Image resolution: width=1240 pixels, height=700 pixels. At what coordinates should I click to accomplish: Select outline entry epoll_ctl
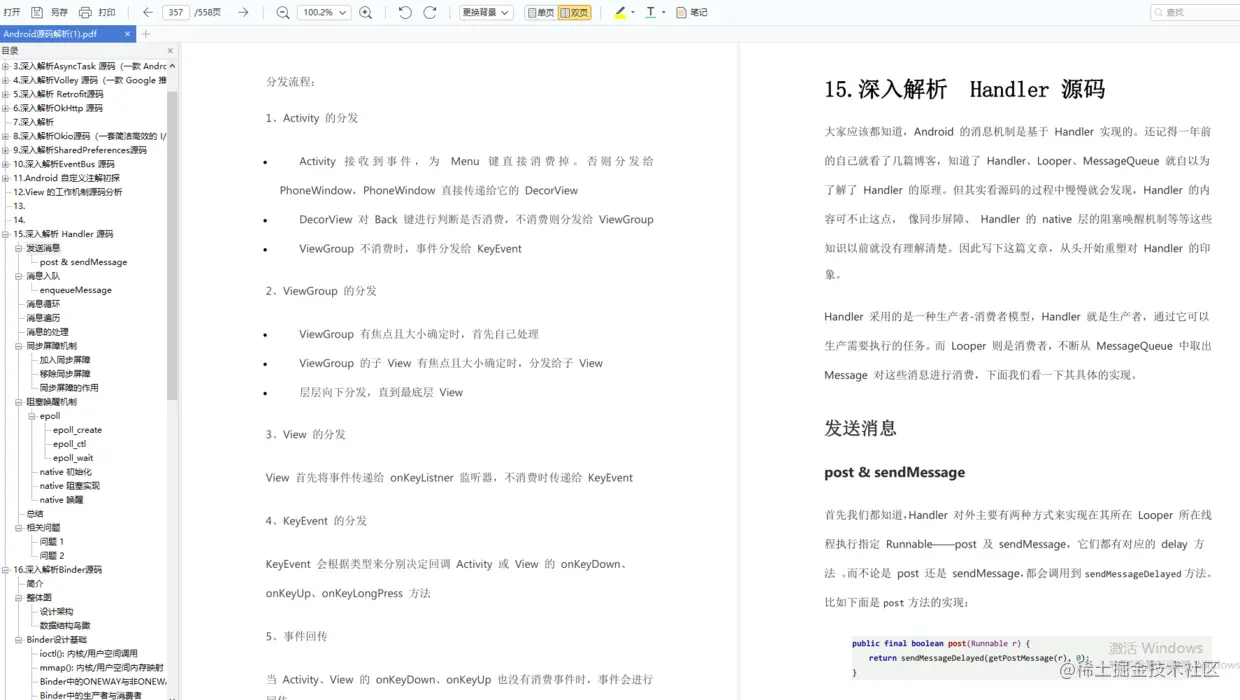[69, 444]
